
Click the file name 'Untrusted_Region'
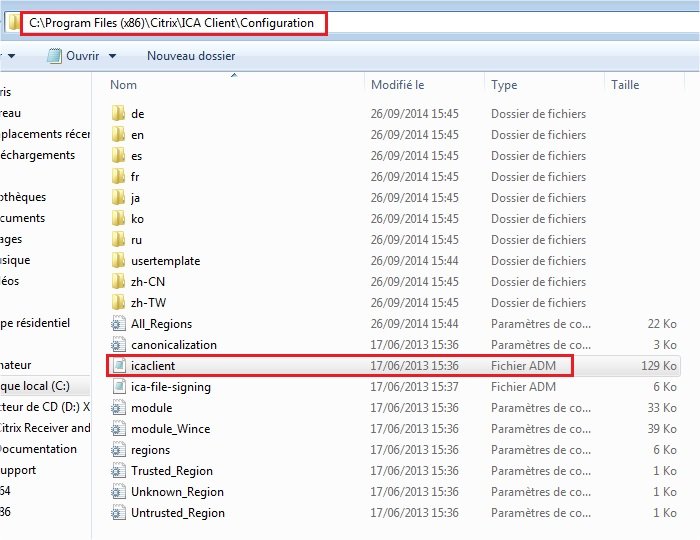(178, 512)
